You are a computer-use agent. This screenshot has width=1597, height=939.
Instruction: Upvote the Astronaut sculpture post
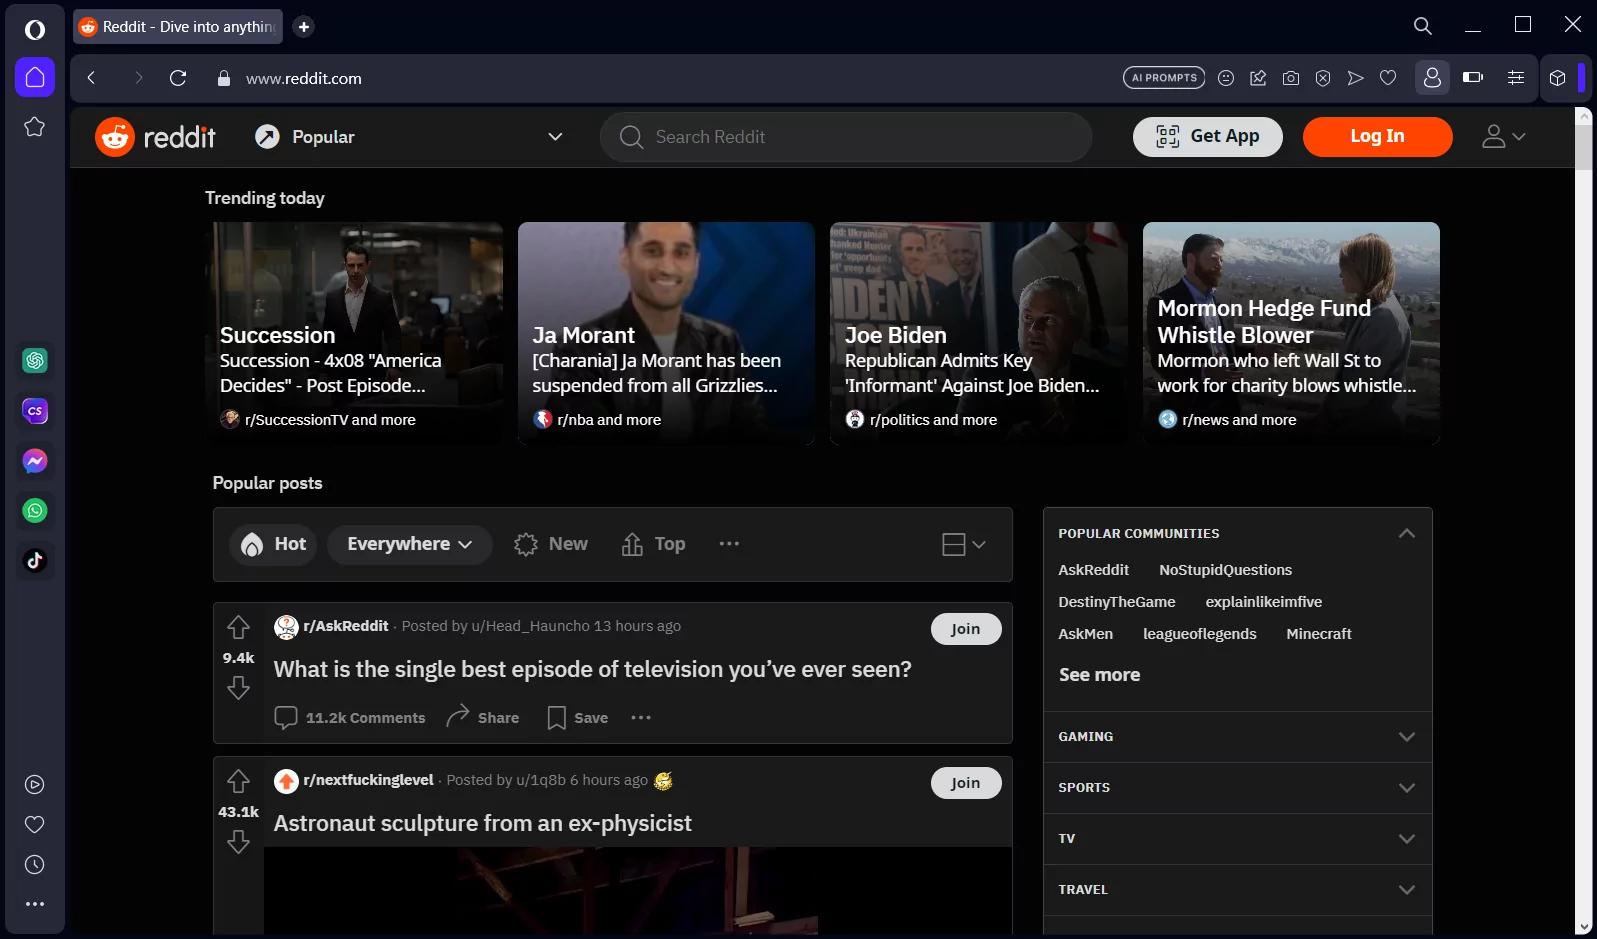238,781
